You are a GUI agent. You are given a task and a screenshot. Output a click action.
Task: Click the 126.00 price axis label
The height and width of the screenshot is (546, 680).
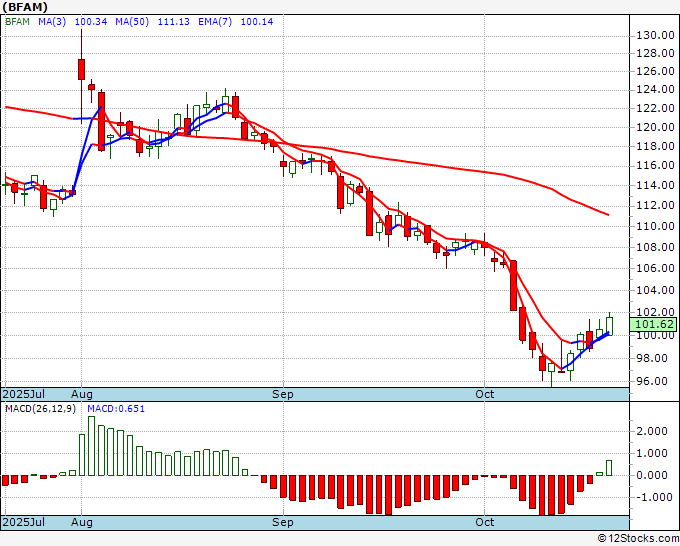[655, 71]
